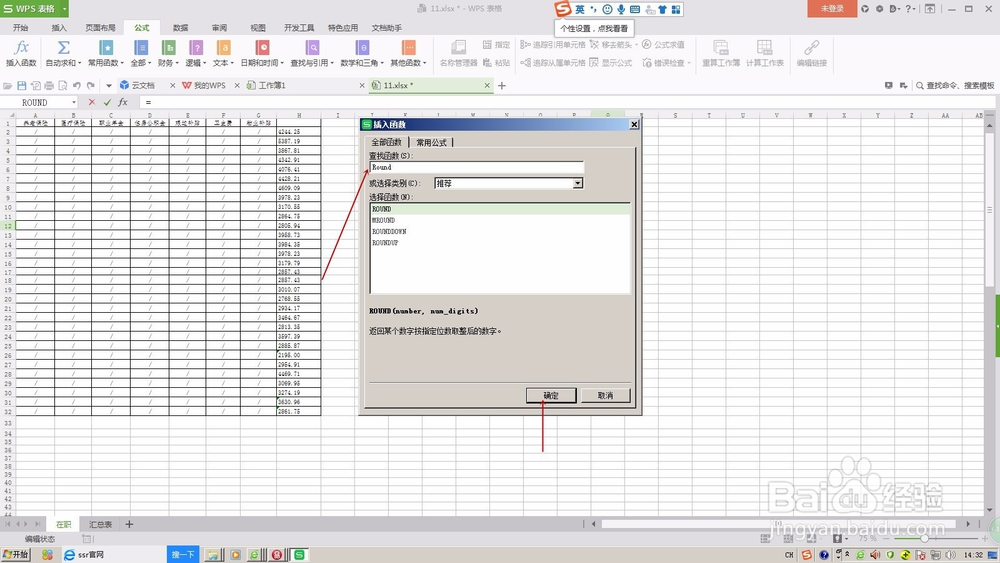Viewport: 1000px width, 563px height.
Task: Expand the WPS 表格 application menu arrow
Action: click(64, 9)
